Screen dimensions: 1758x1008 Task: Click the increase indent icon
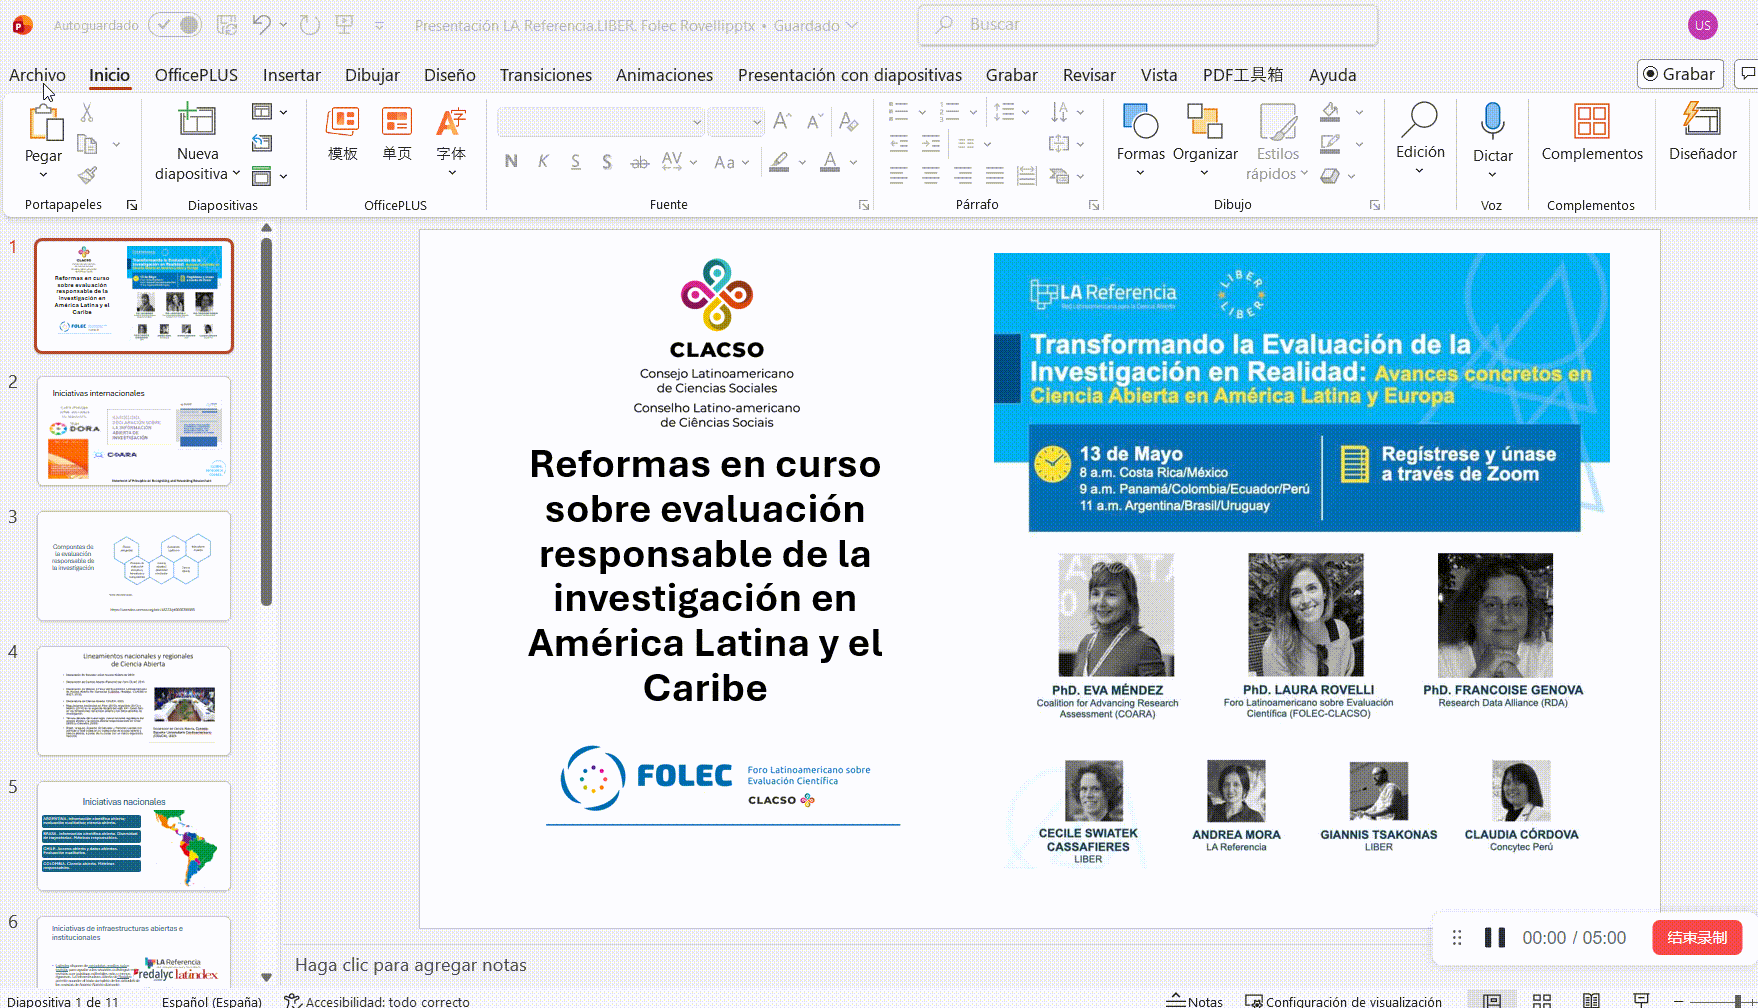(931, 144)
